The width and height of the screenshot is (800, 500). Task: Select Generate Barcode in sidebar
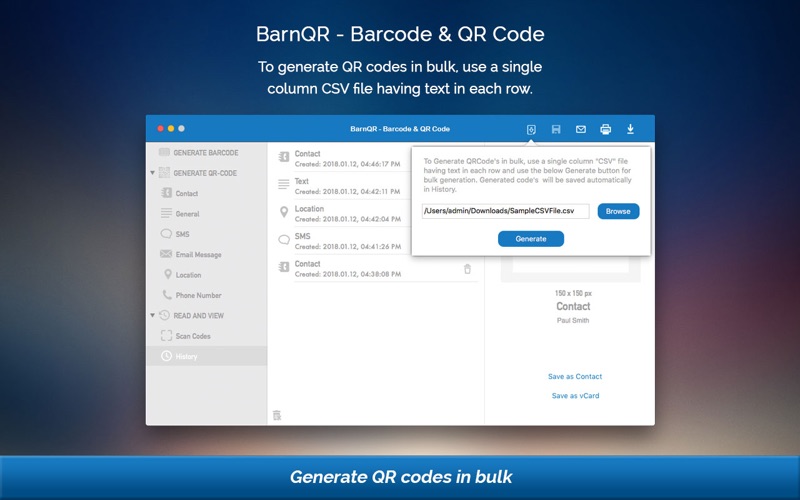pyautogui.click(x=206, y=153)
